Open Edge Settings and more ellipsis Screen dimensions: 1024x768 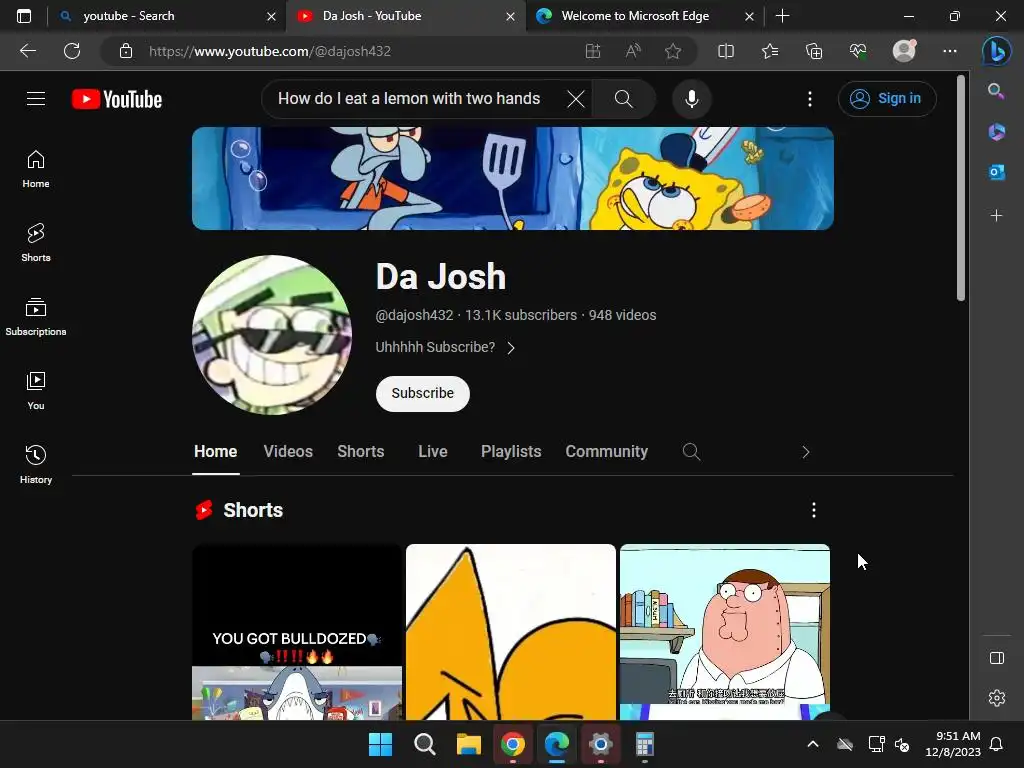(x=950, y=51)
